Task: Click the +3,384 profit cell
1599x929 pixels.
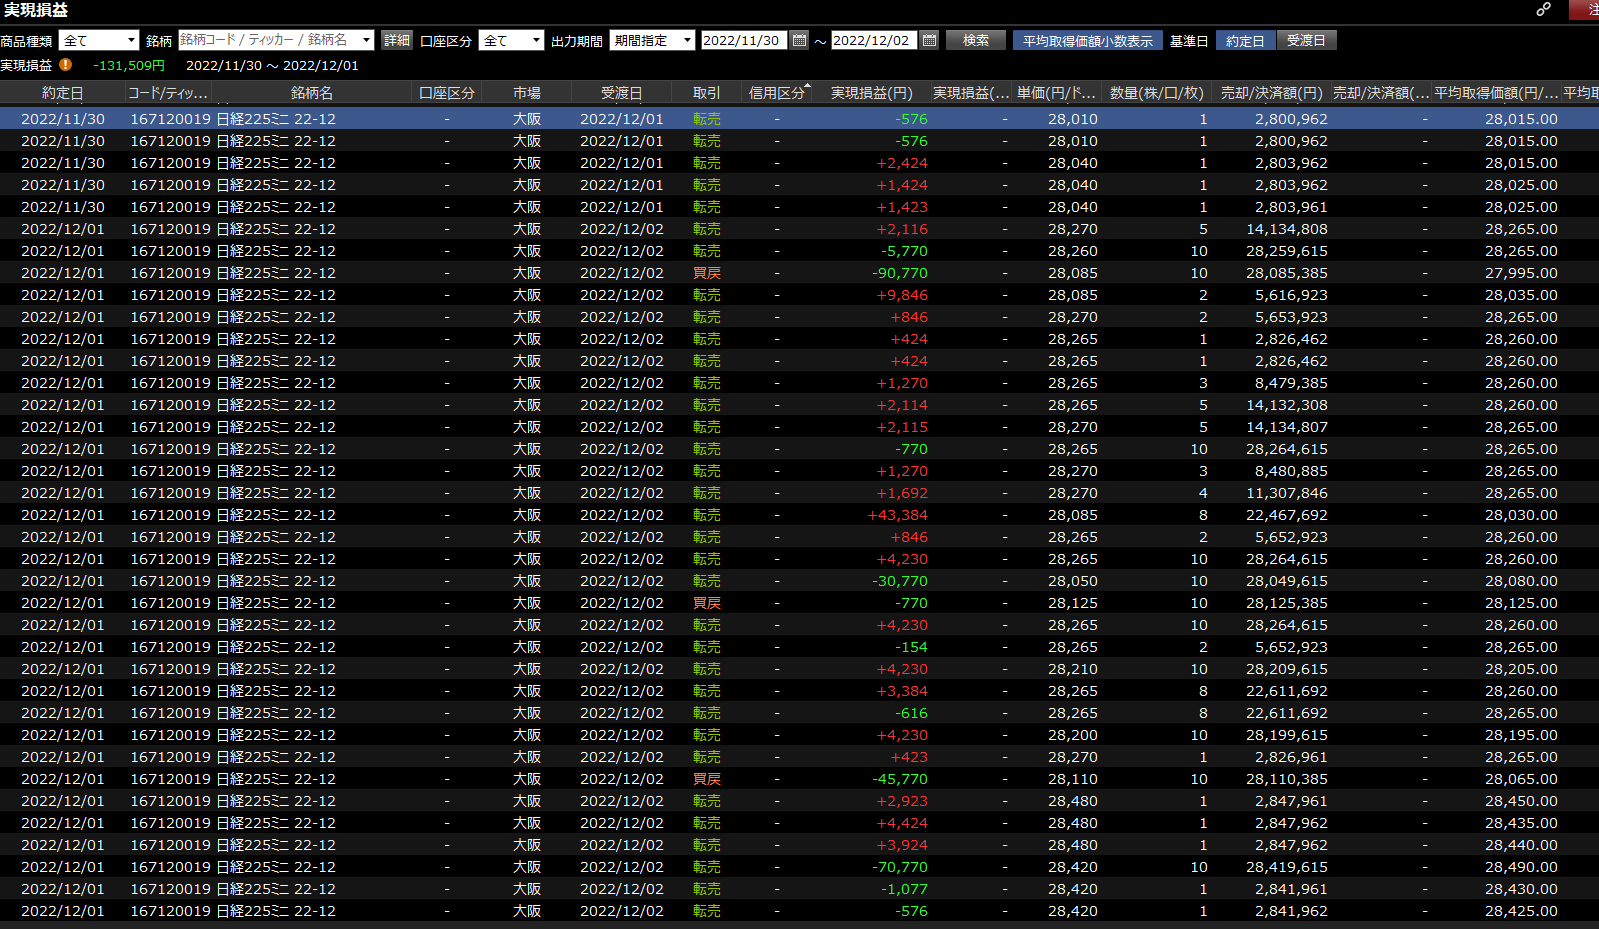Action: coord(902,691)
